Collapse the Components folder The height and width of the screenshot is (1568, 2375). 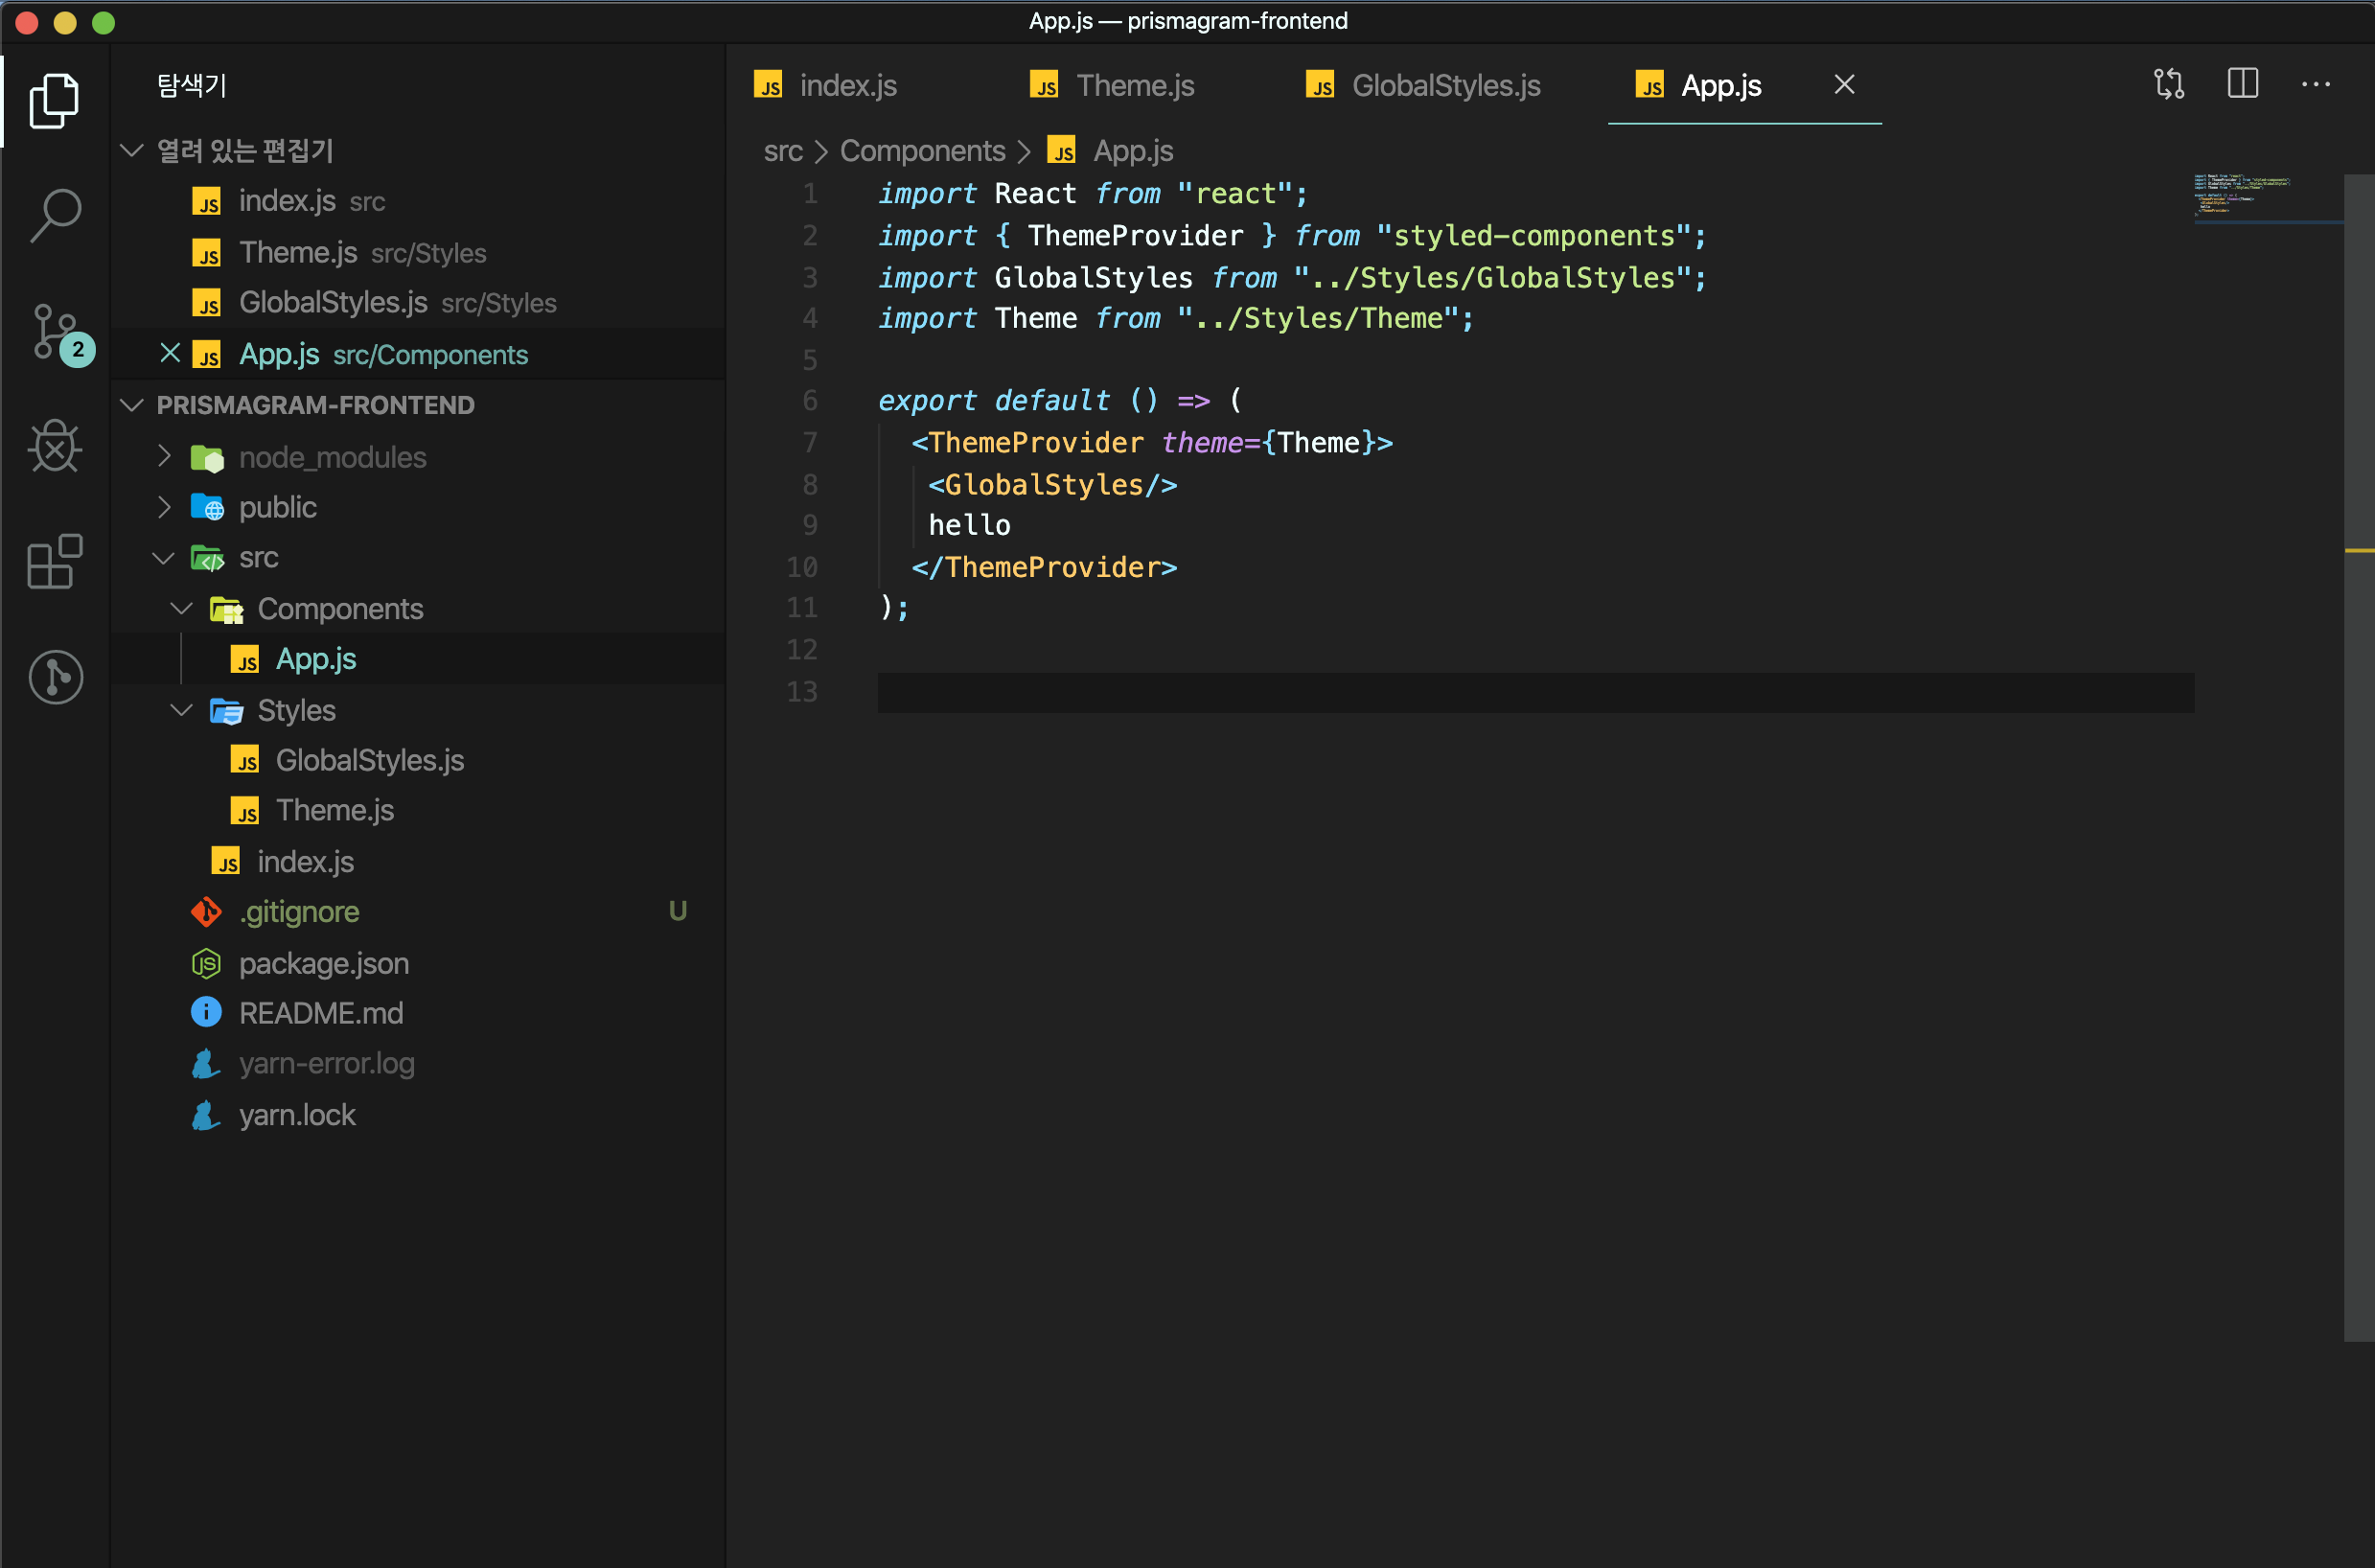coord(182,609)
